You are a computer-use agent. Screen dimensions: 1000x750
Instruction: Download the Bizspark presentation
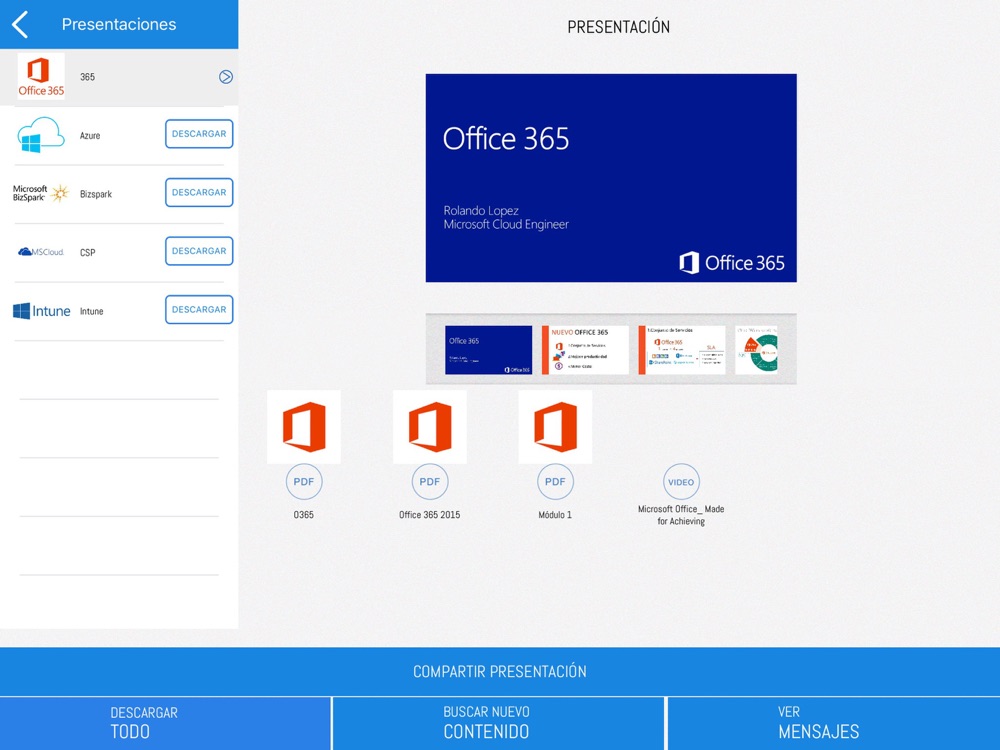pyautogui.click(x=199, y=193)
